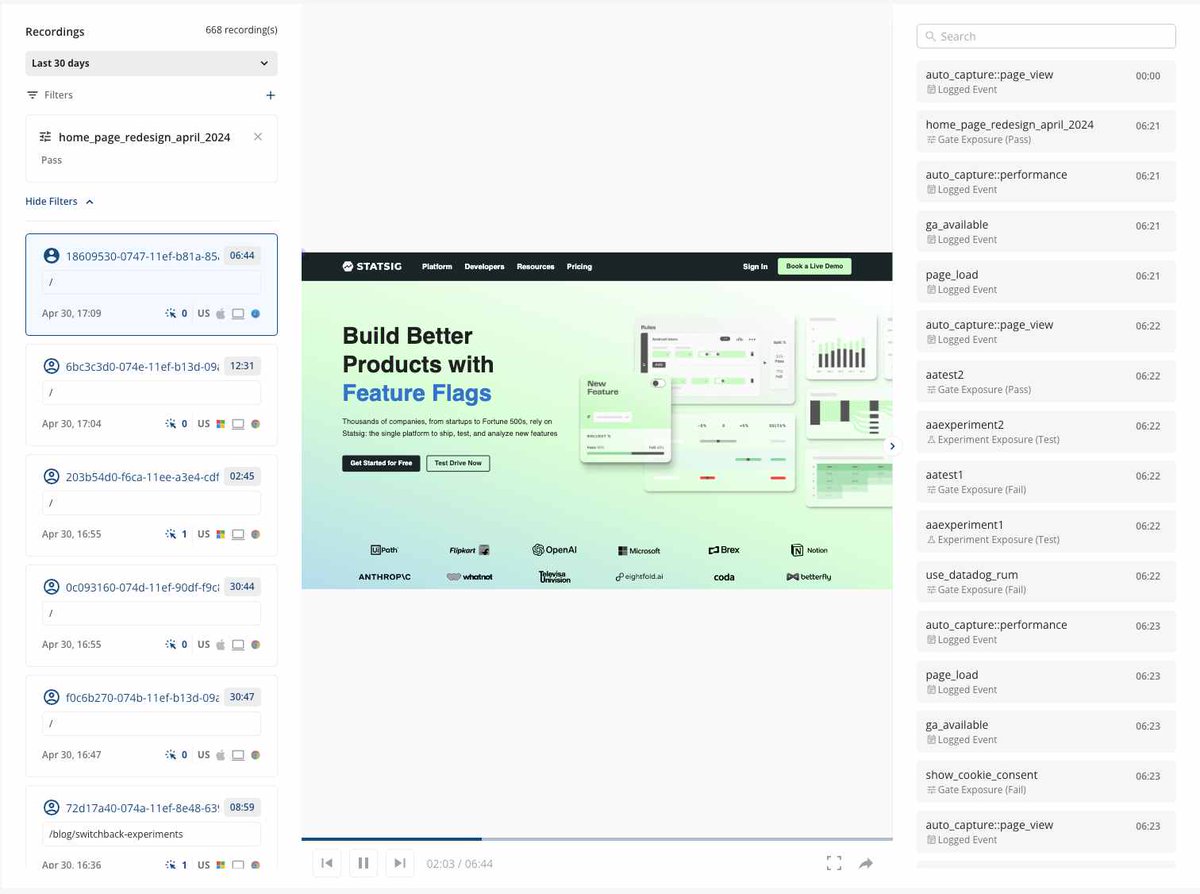This screenshot has height=894, width=1200.
Task: Click the user avatar icon of recording 6bc3c3d0
Action: [x=51, y=366]
